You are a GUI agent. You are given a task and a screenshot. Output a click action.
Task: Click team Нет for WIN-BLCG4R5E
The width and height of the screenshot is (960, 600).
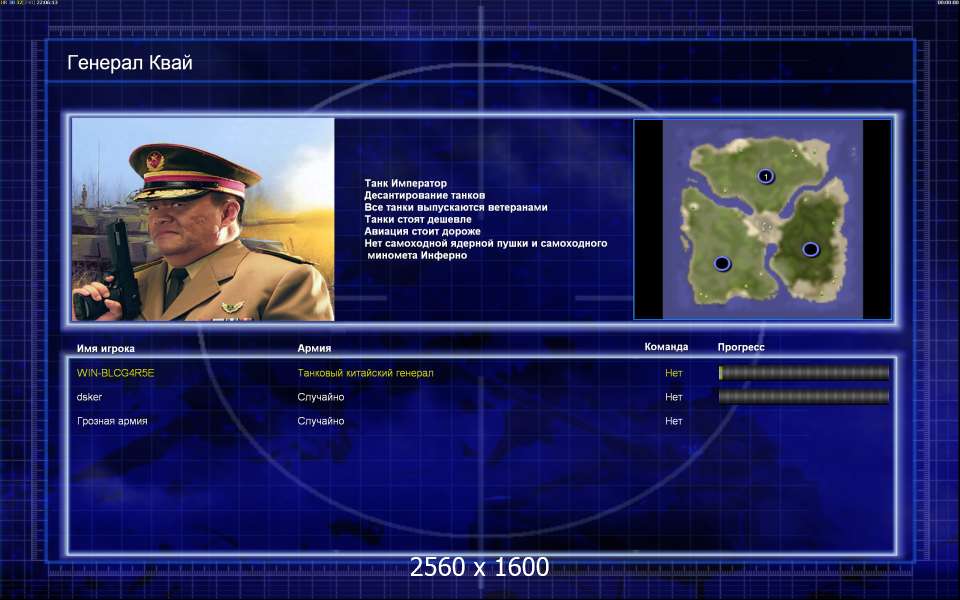point(673,373)
